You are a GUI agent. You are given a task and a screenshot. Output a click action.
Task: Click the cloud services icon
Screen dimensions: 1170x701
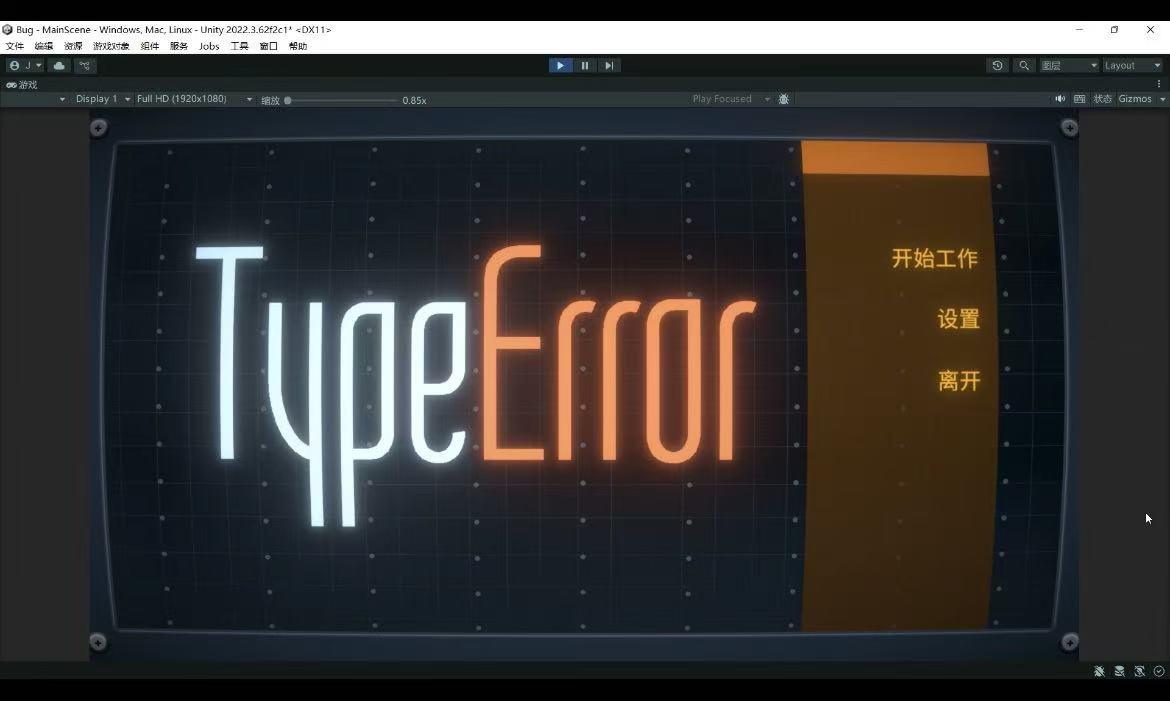click(59, 66)
